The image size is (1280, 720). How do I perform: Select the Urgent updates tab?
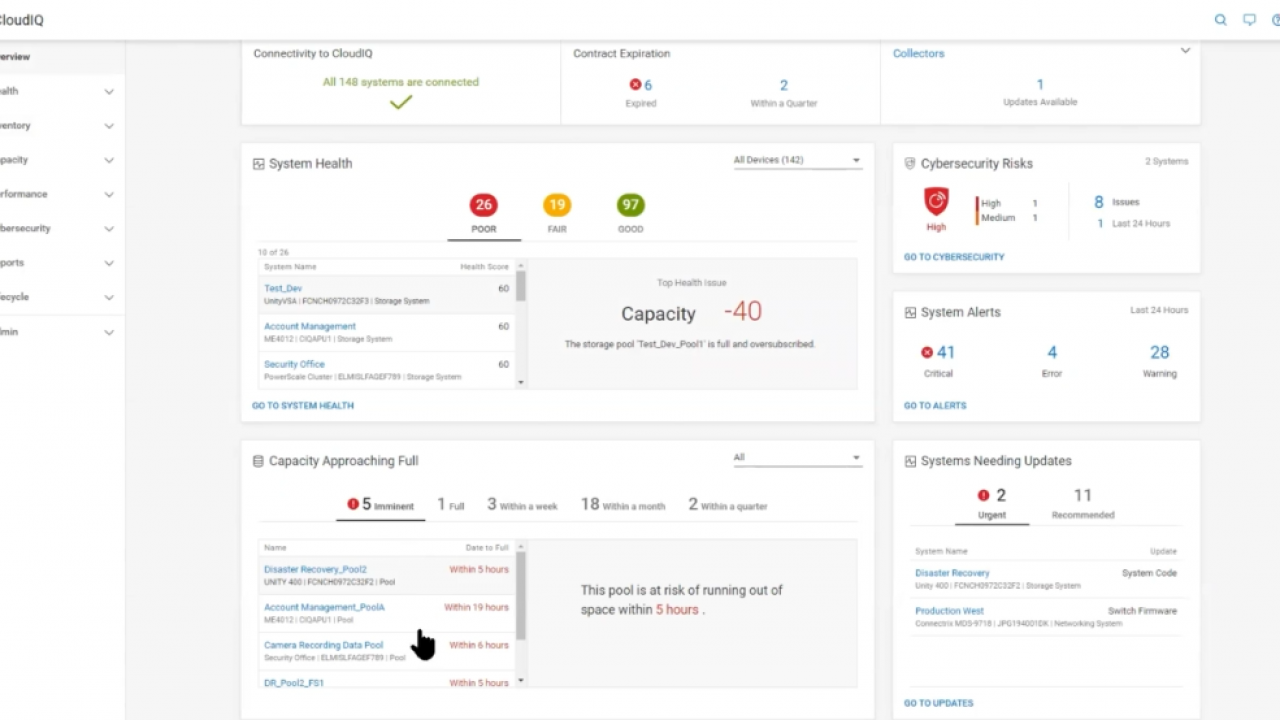992,503
